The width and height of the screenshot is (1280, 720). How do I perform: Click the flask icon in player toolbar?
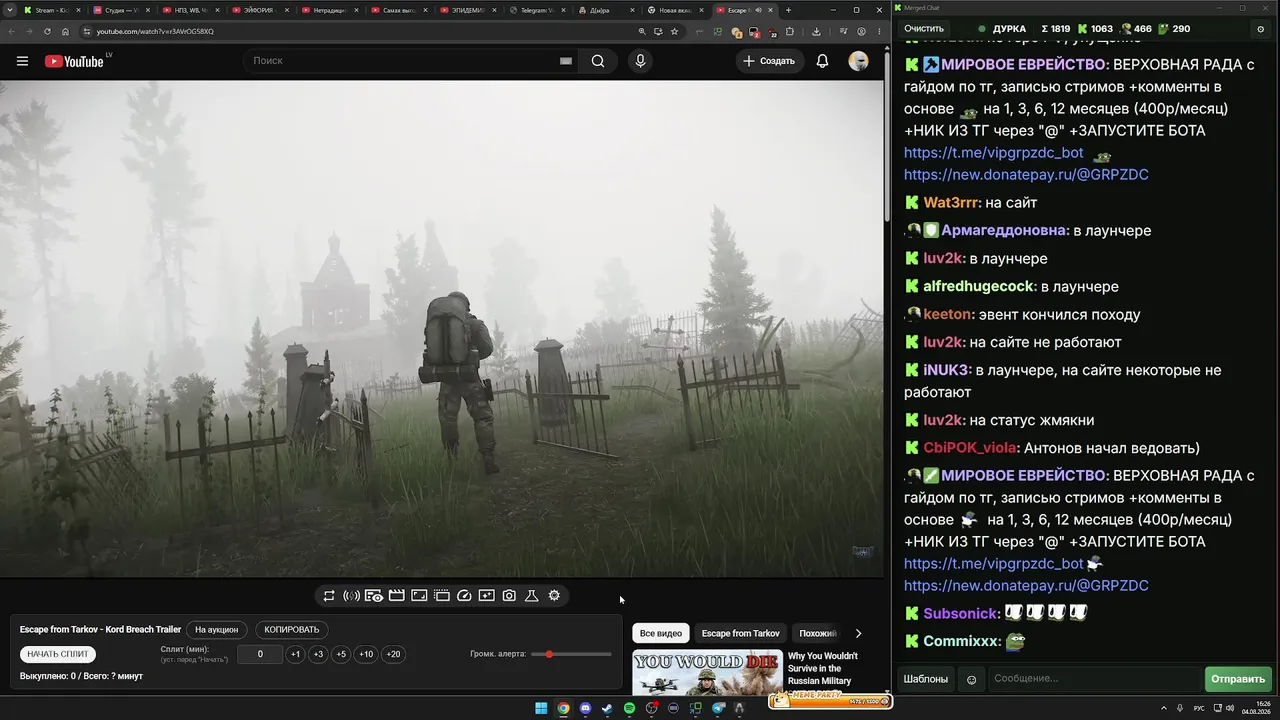click(x=531, y=596)
